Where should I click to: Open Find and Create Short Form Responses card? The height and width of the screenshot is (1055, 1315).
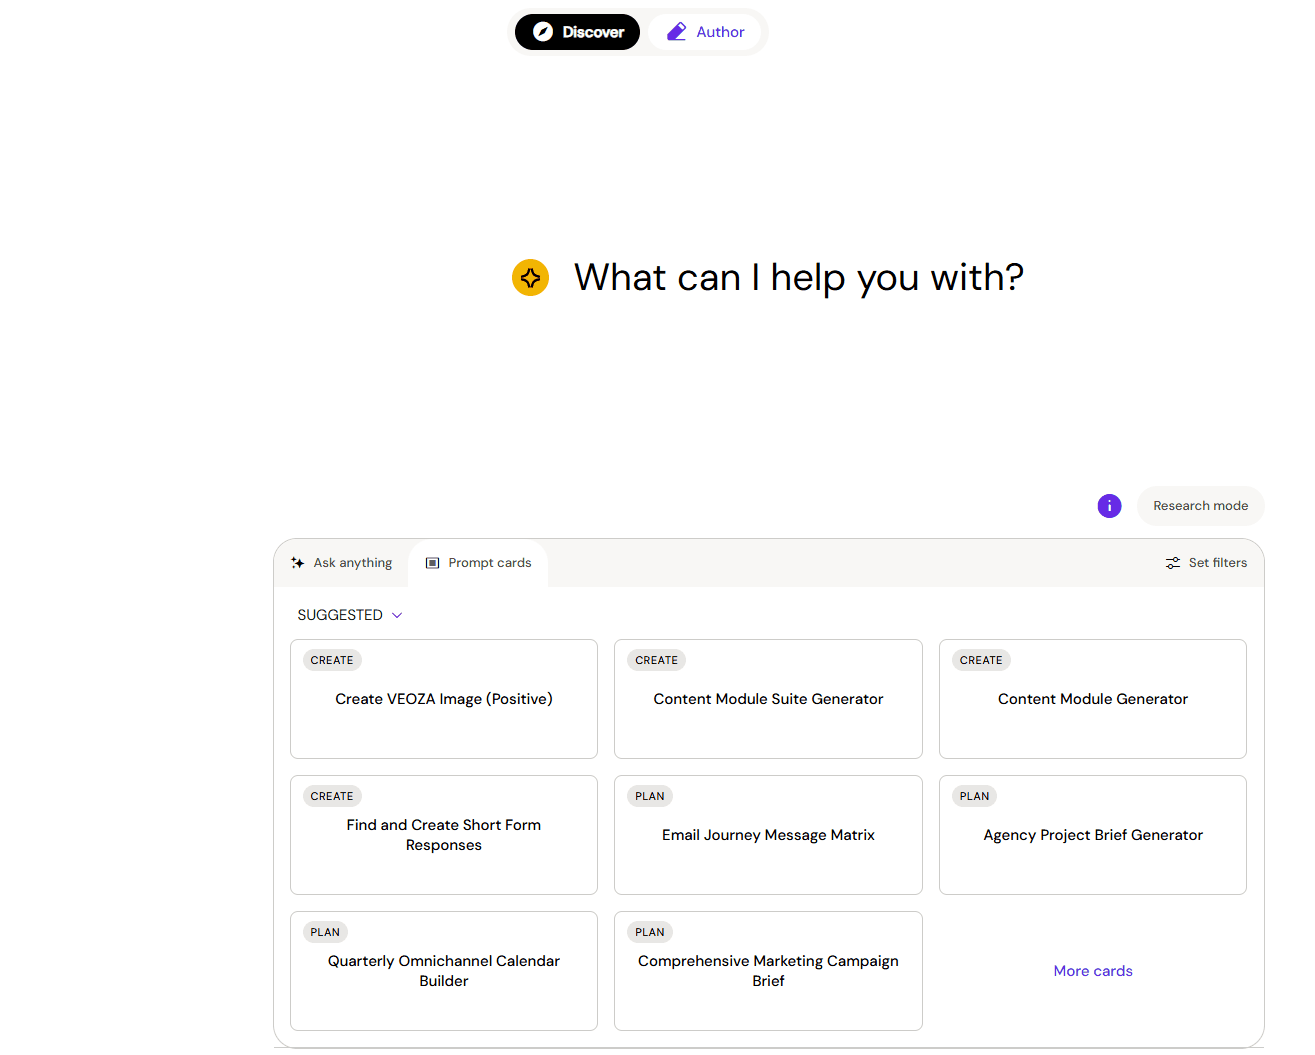pos(444,835)
